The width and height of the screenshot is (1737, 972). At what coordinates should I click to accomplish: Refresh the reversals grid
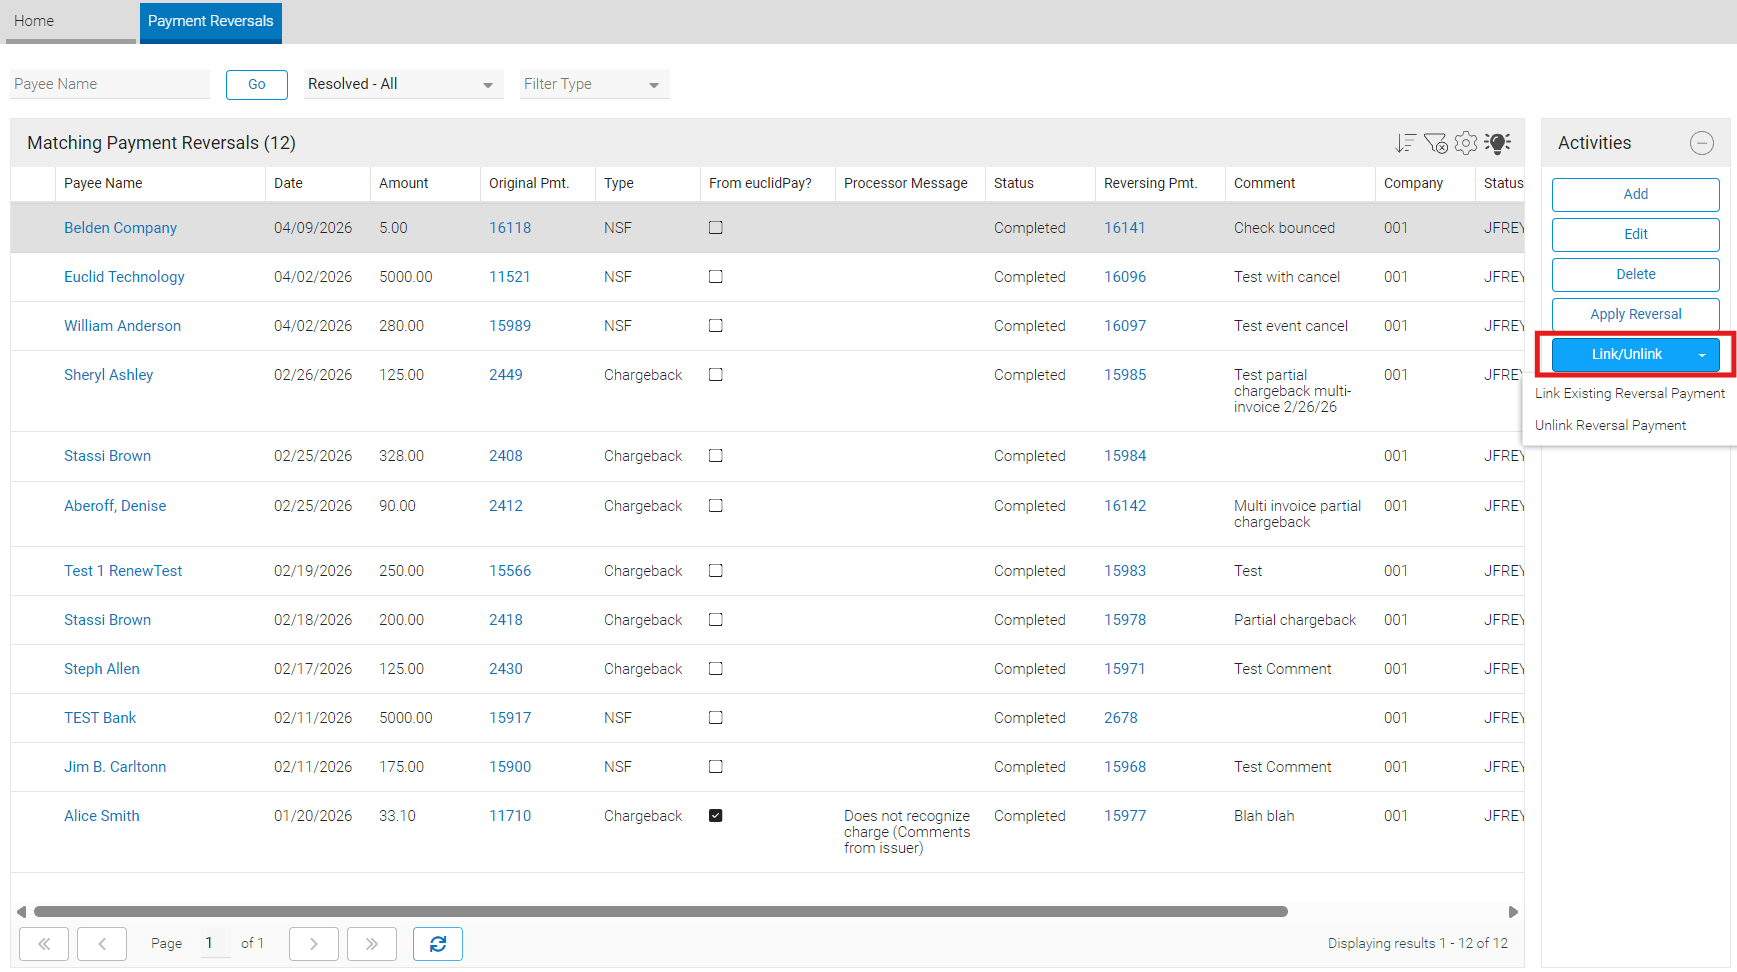(x=438, y=944)
